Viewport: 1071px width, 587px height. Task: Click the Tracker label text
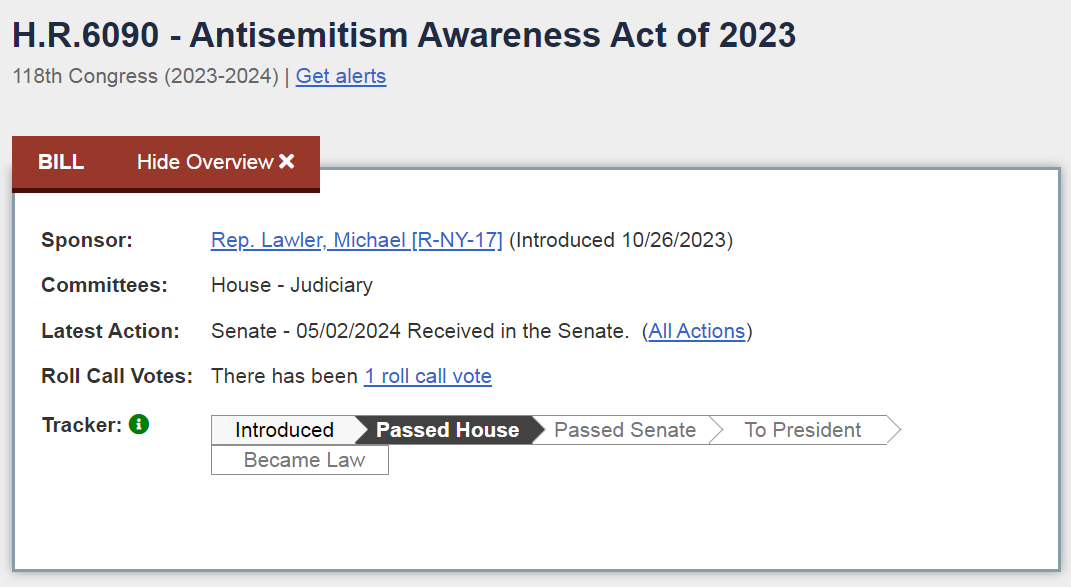81,425
